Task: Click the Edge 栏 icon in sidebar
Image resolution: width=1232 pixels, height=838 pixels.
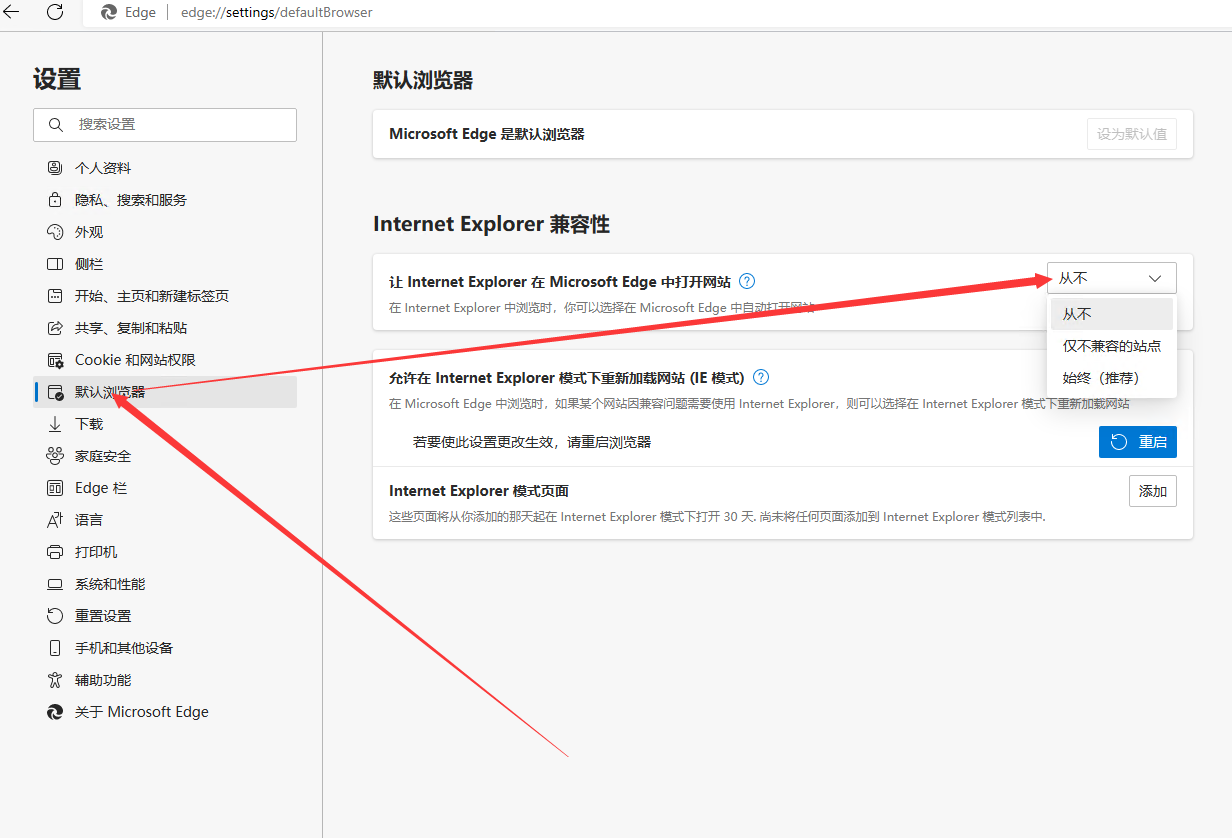Action: [x=55, y=488]
